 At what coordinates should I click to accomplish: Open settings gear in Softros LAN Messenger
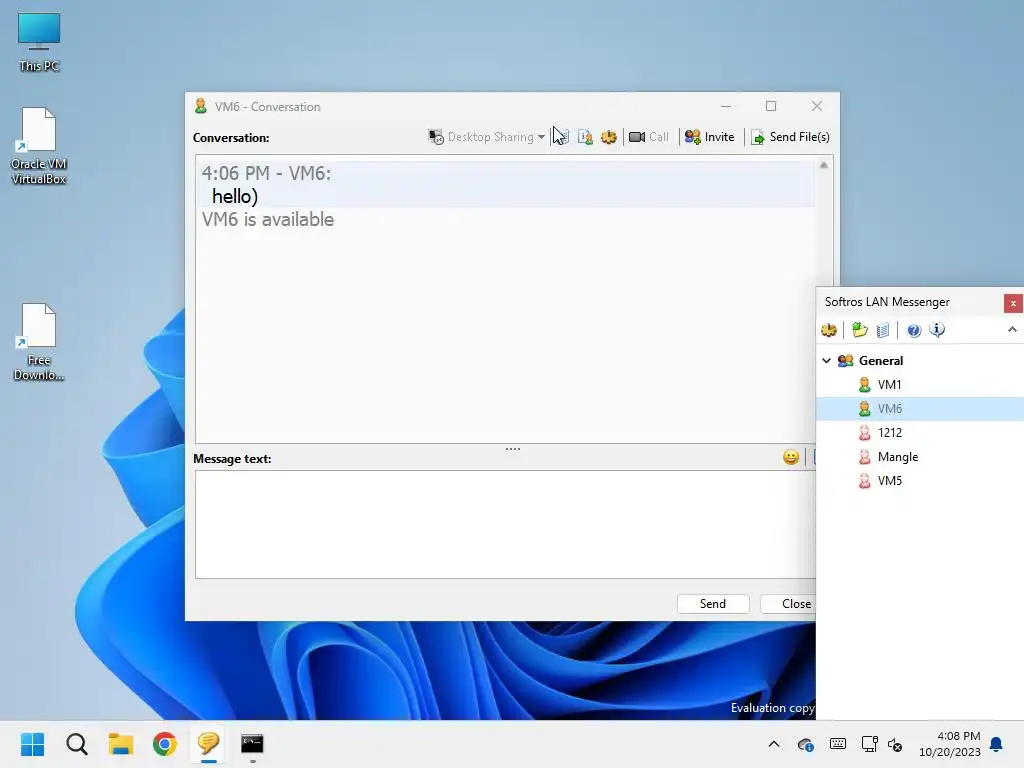pyautogui.click(x=829, y=330)
